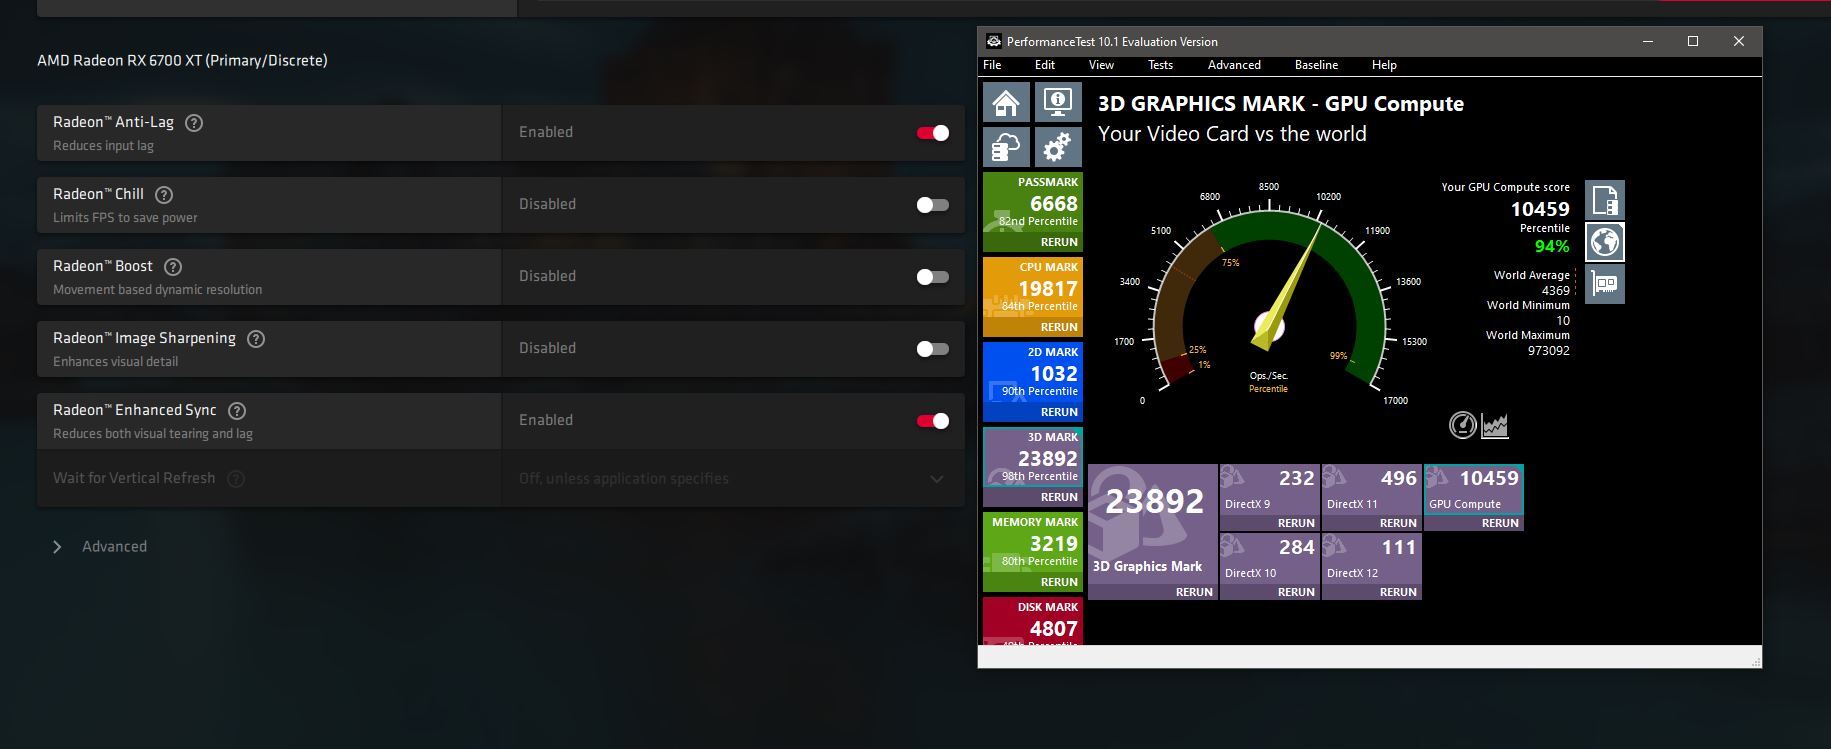
Task: Select the DirectX 11 test tile
Action: tap(1372, 497)
